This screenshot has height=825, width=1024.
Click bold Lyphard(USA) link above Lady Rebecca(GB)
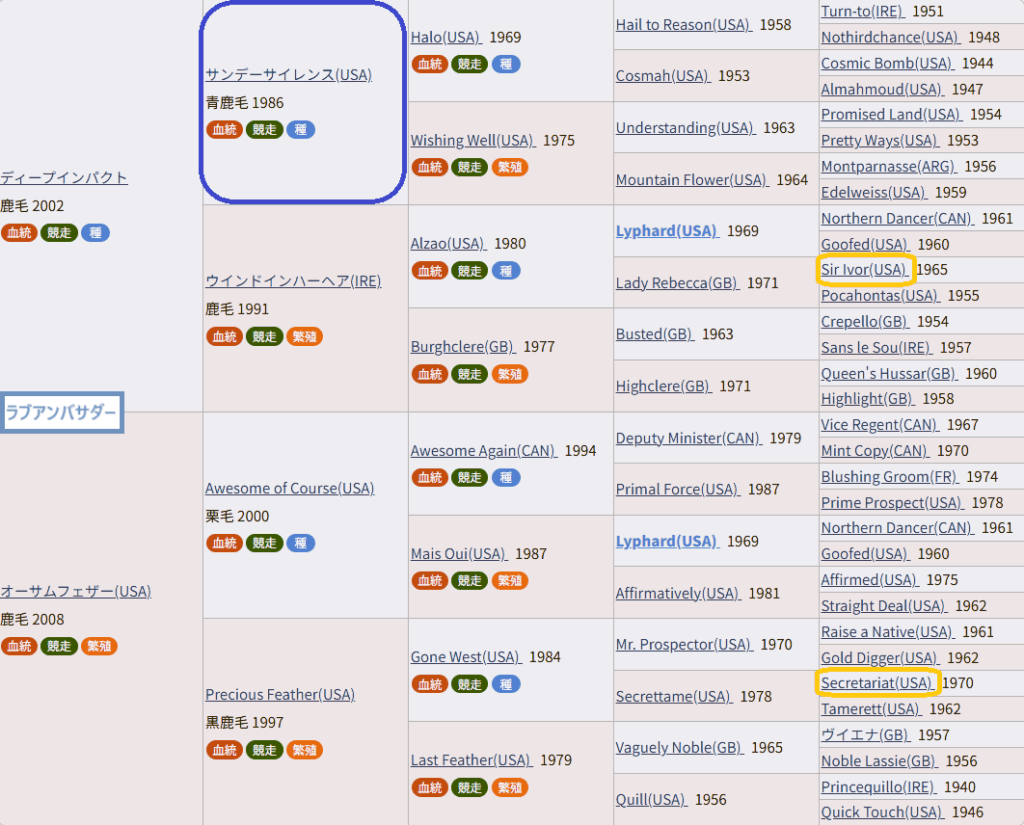point(666,231)
